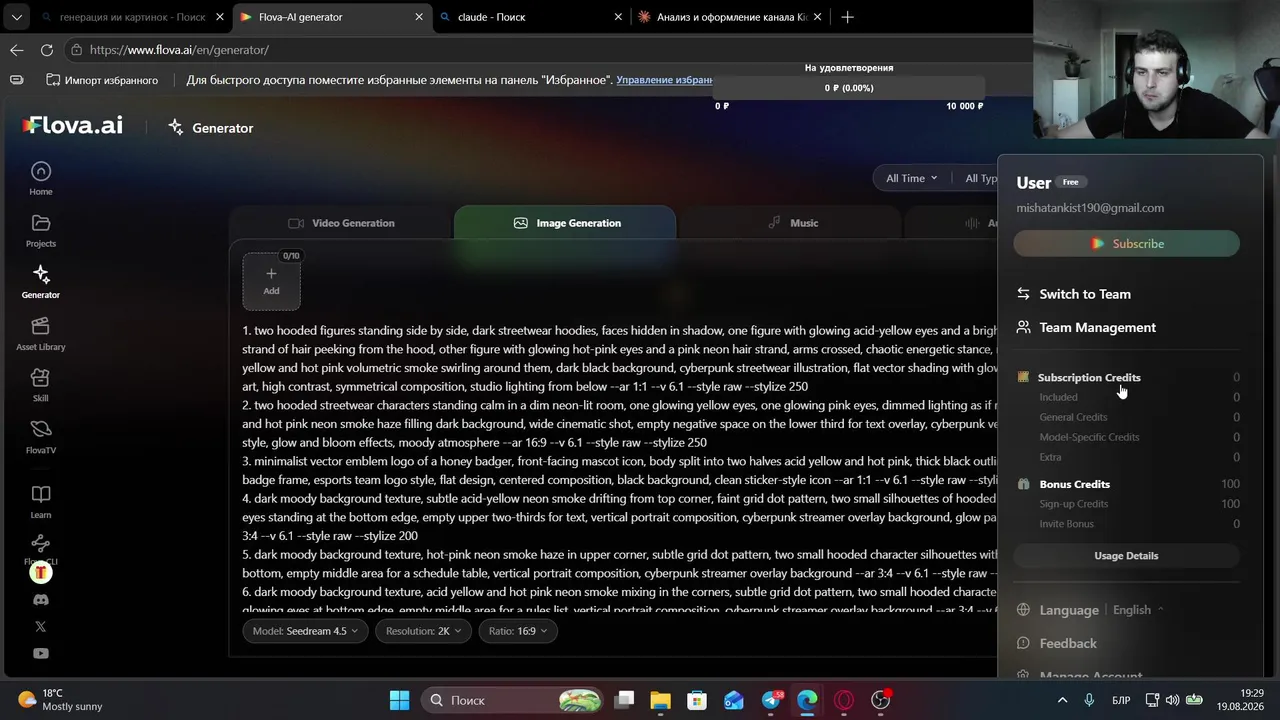The width and height of the screenshot is (1280, 720).
Task: Open Telegram from the taskbar
Action: (x=771, y=700)
